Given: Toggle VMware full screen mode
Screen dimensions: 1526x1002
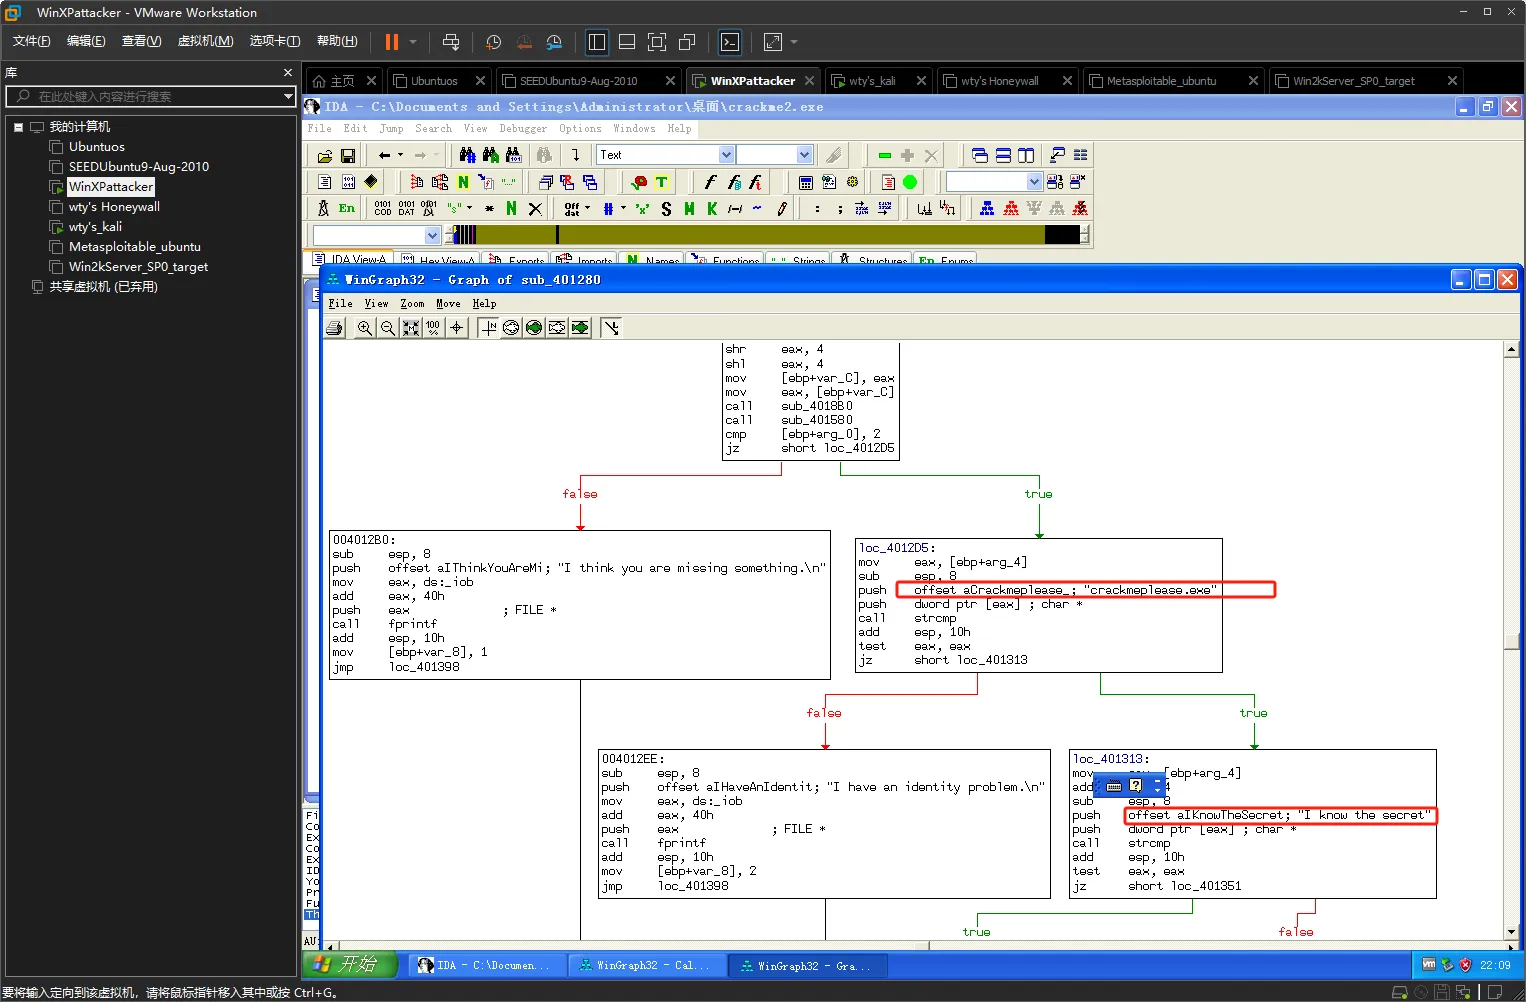Looking at the screenshot, I should pos(657,42).
